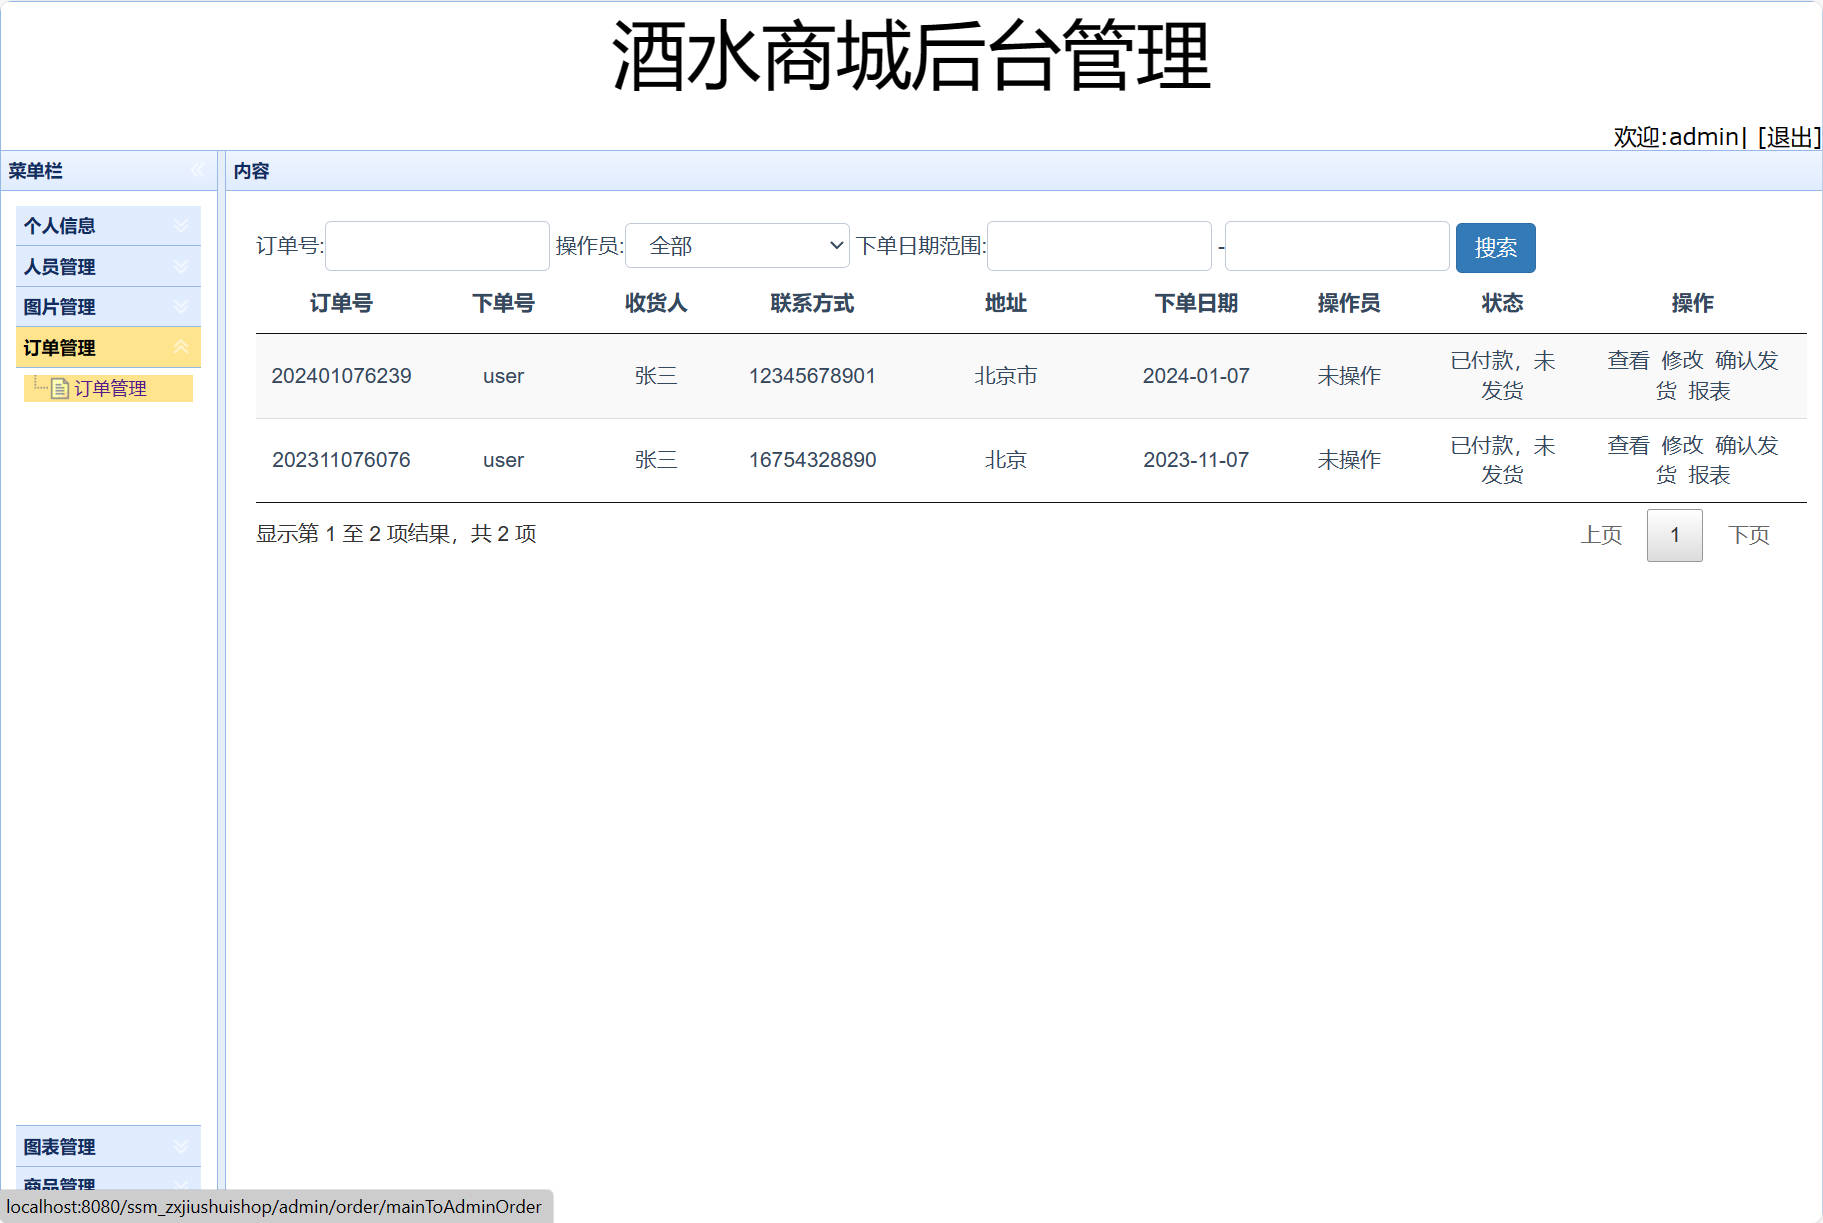Click the 订单号 input field
The image size is (1823, 1223).
coord(436,245)
